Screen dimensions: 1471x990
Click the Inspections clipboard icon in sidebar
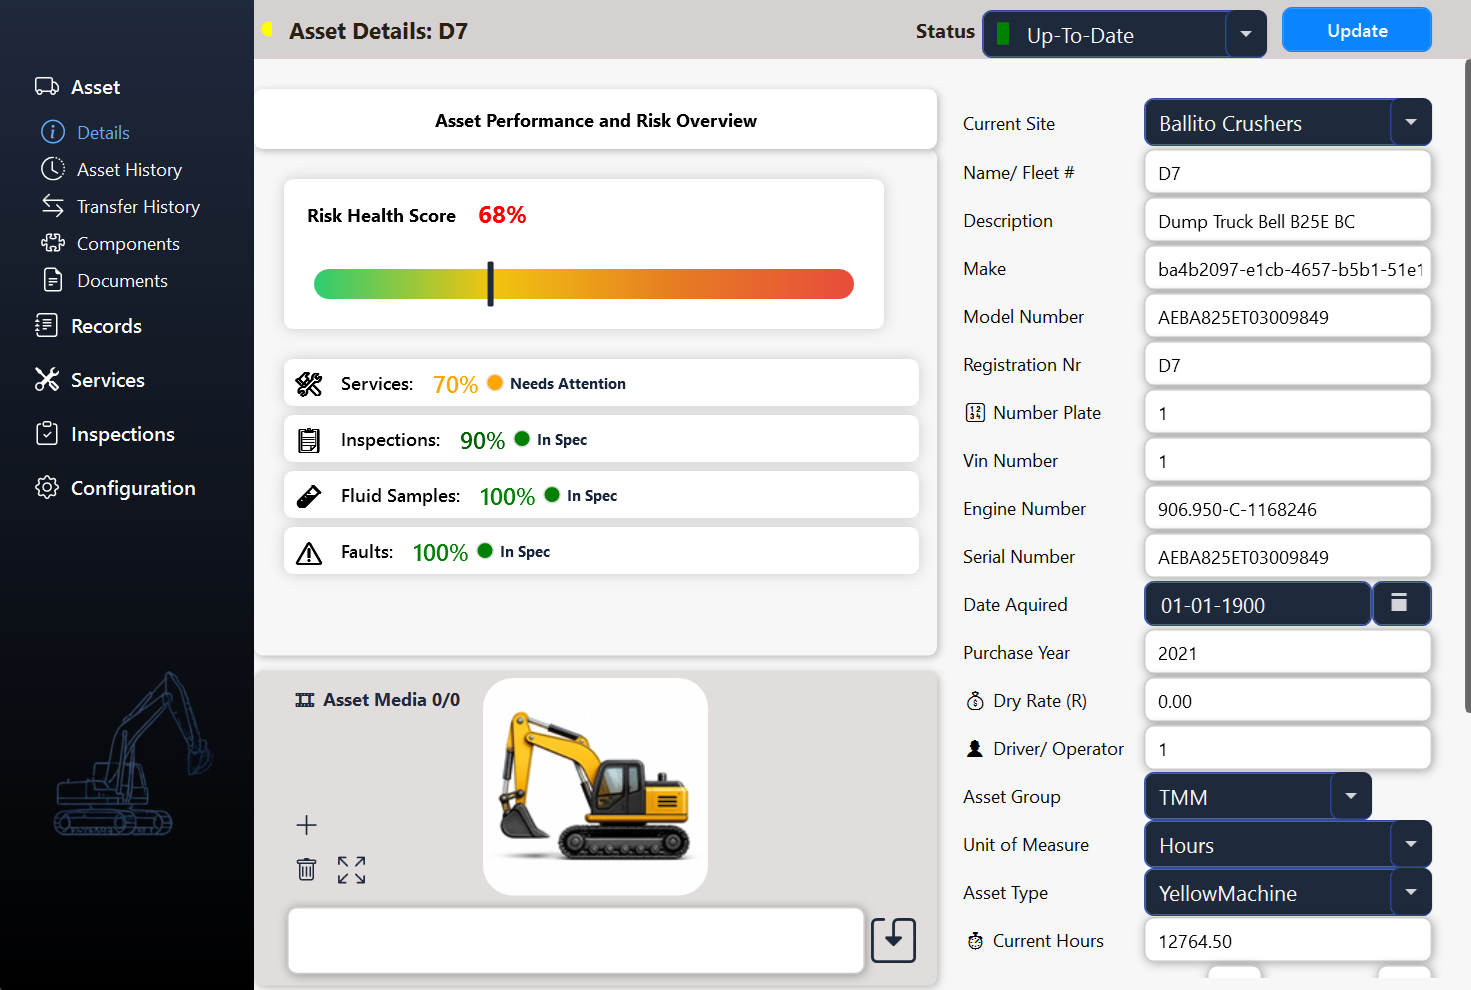click(x=47, y=433)
